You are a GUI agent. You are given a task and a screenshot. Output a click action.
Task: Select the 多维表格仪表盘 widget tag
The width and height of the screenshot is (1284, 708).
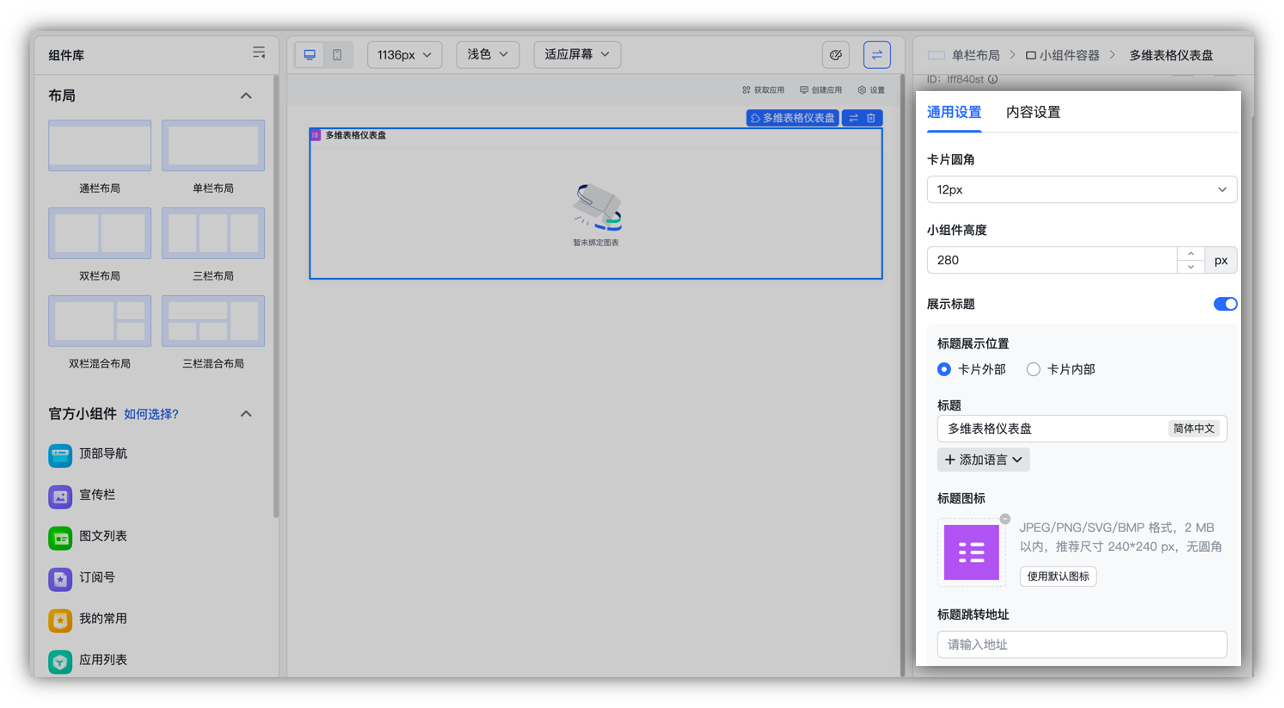(792, 118)
